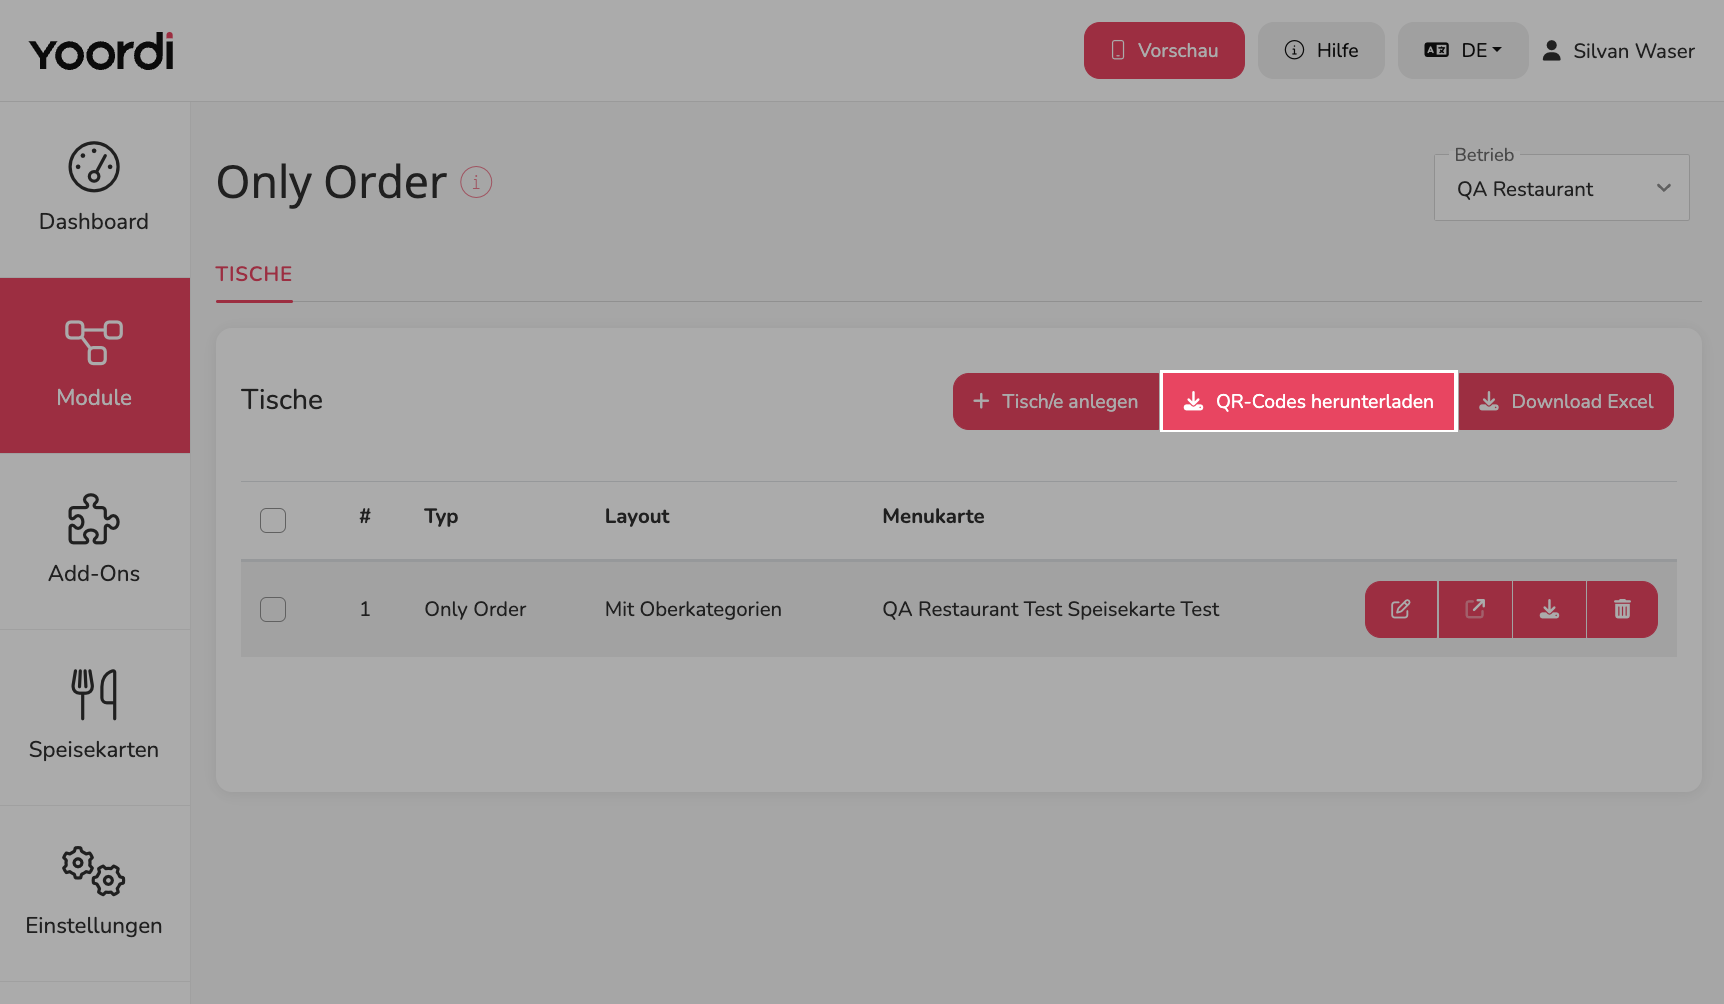Expand the Betrieb QA Restaurant dropdown
The image size is (1724, 1004).
1562,188
